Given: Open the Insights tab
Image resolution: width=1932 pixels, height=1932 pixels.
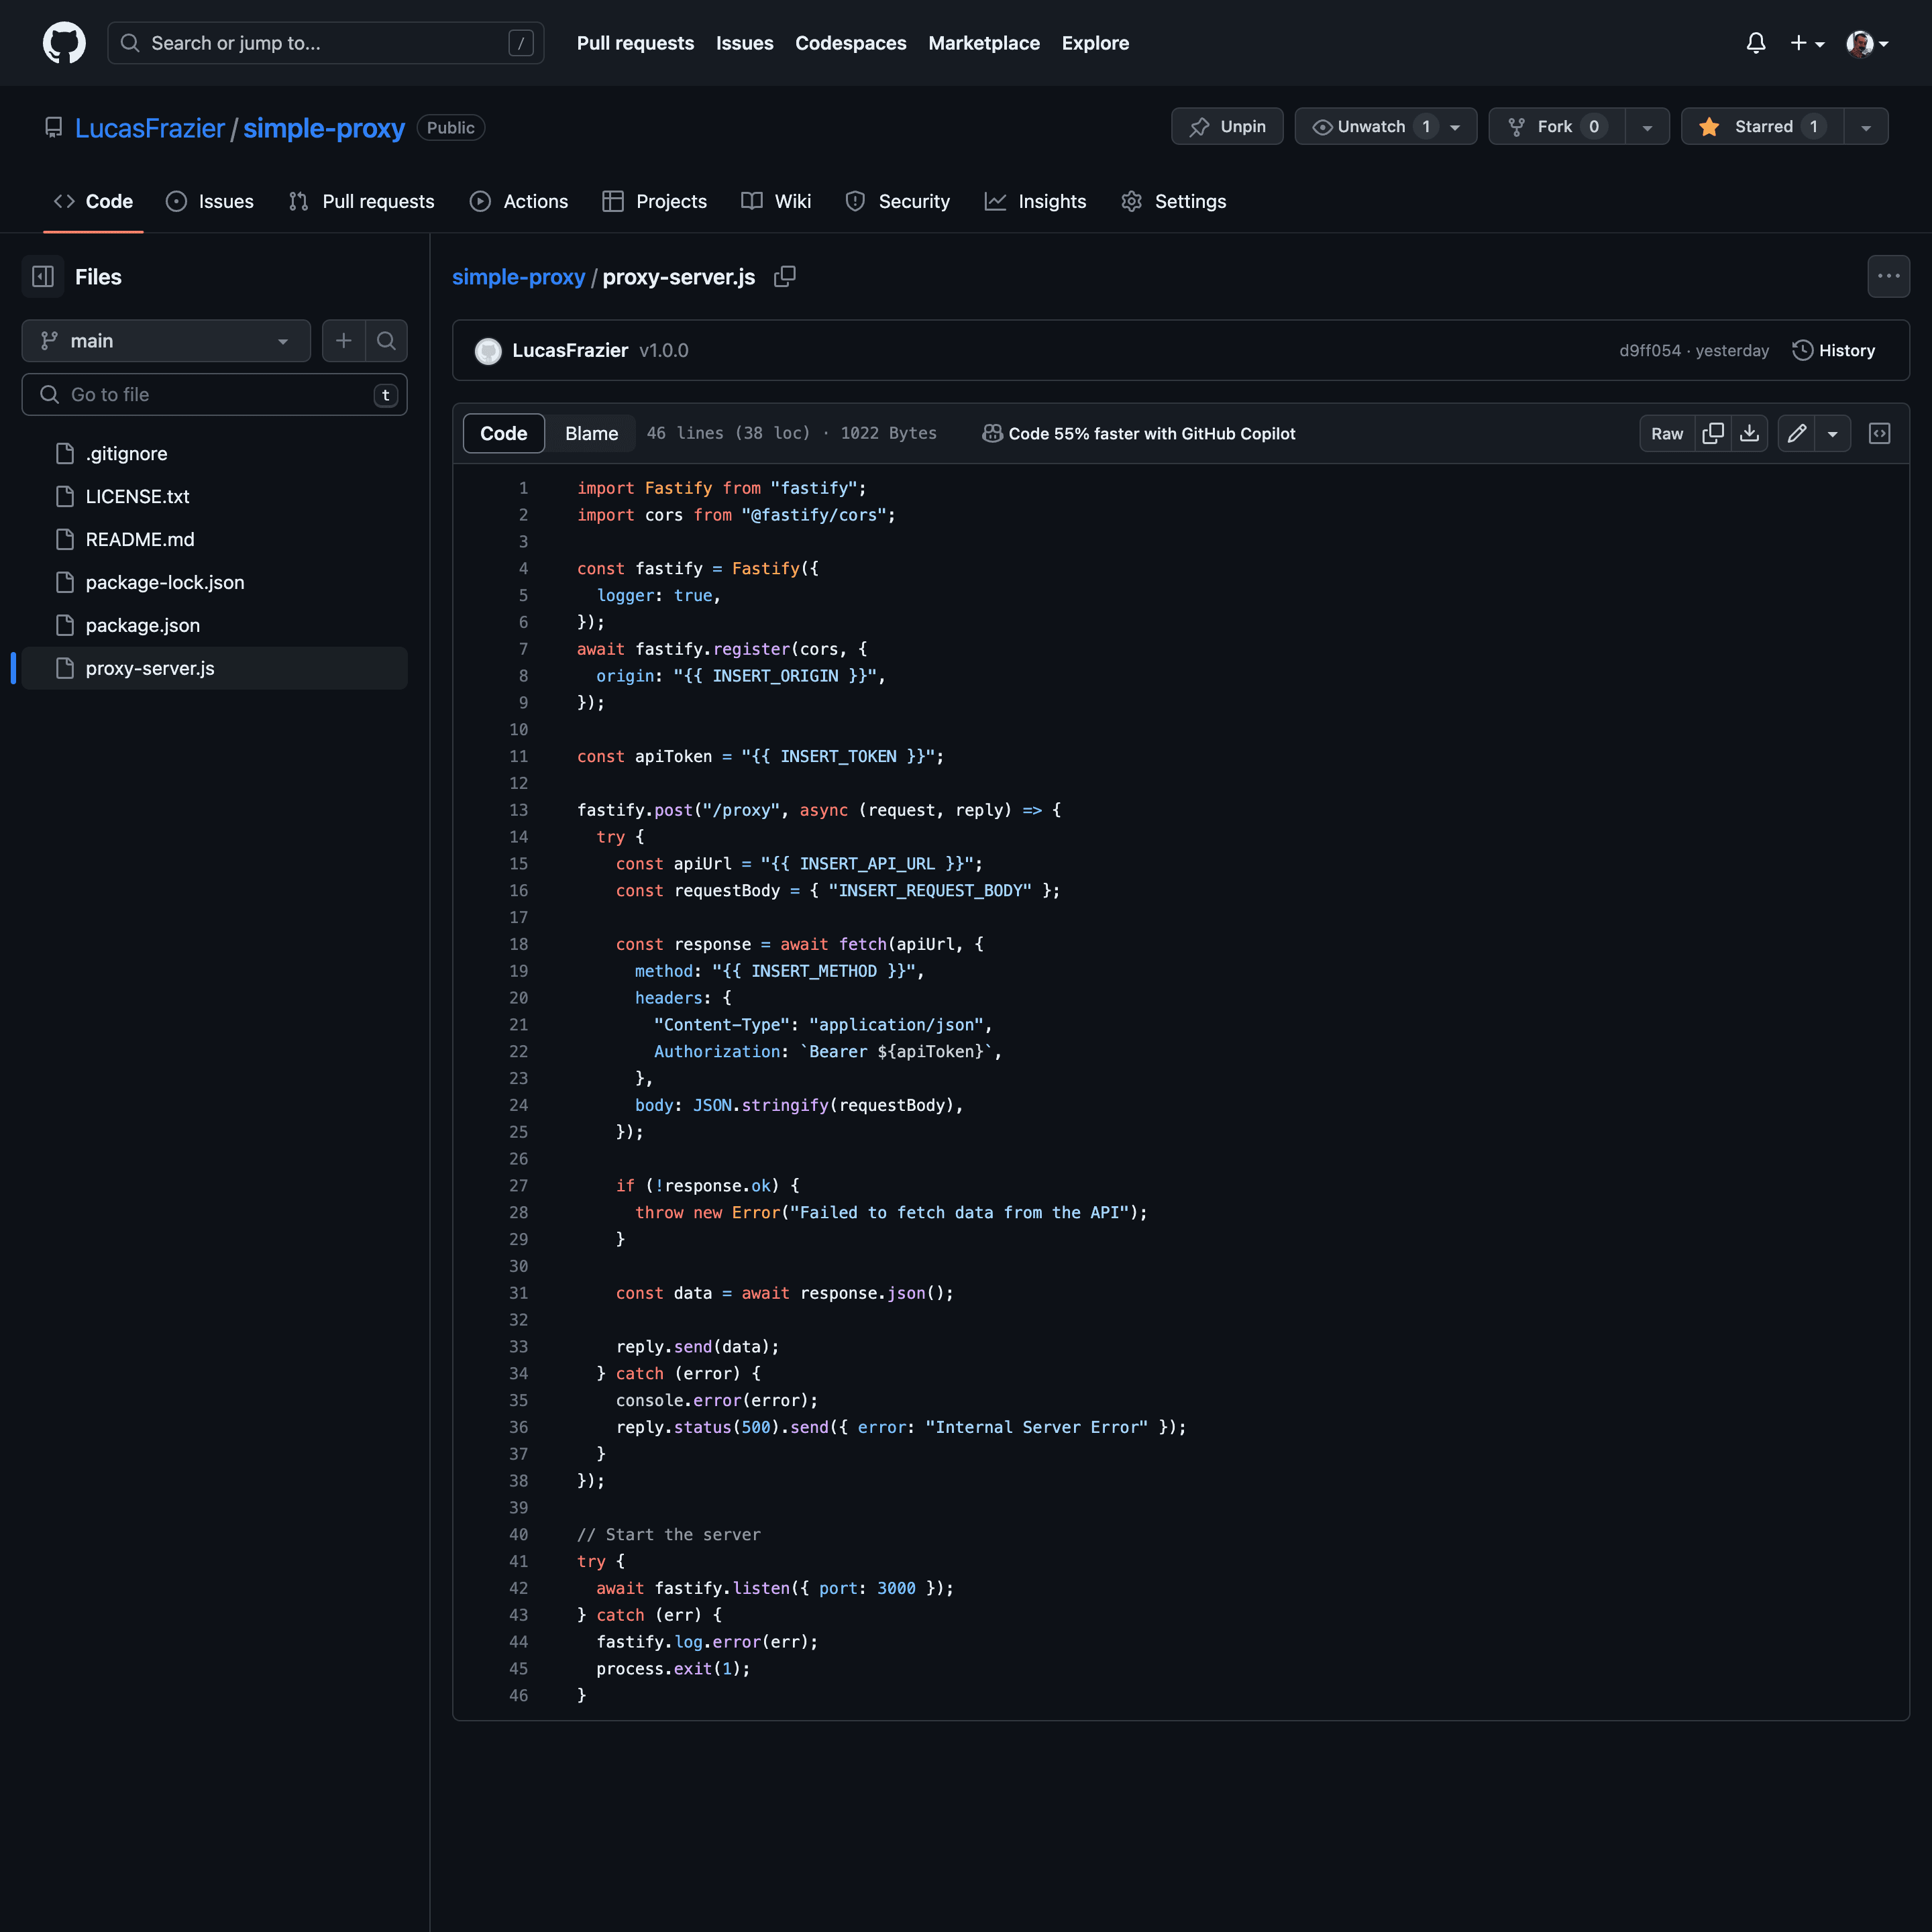Looking at the screenshot, I should [x=1036, y=201].
